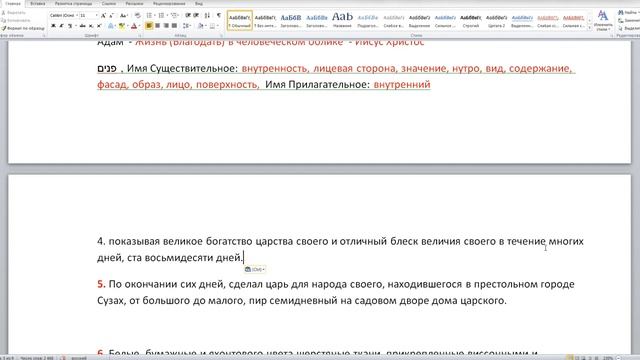
Task: Toggle subscript formatting
Action: point(91,26)
